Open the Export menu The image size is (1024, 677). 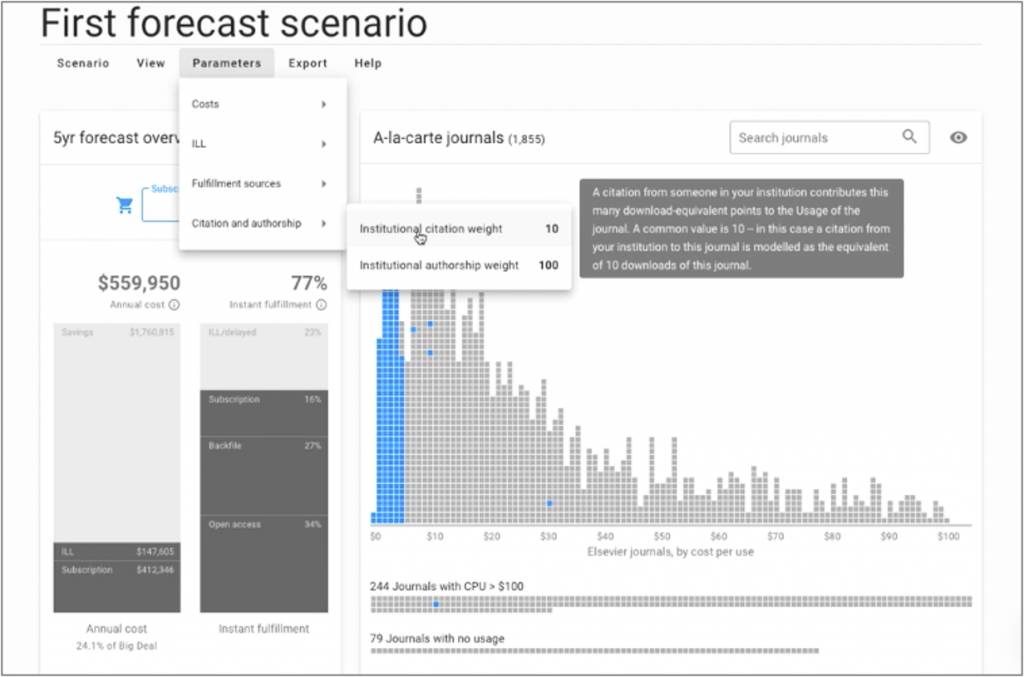308,63
